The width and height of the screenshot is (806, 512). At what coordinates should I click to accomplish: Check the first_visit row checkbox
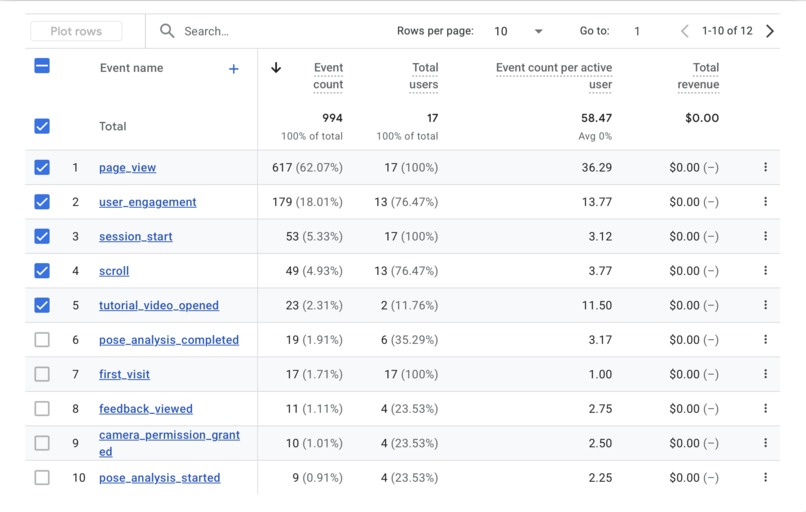point(42,374)
